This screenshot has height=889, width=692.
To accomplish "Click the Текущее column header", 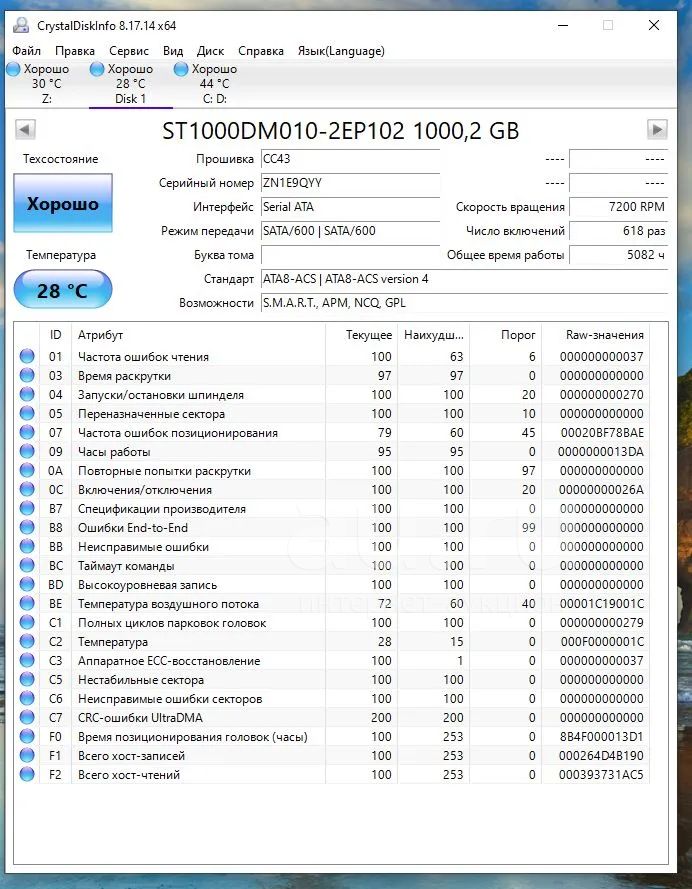I will [362, 335].
